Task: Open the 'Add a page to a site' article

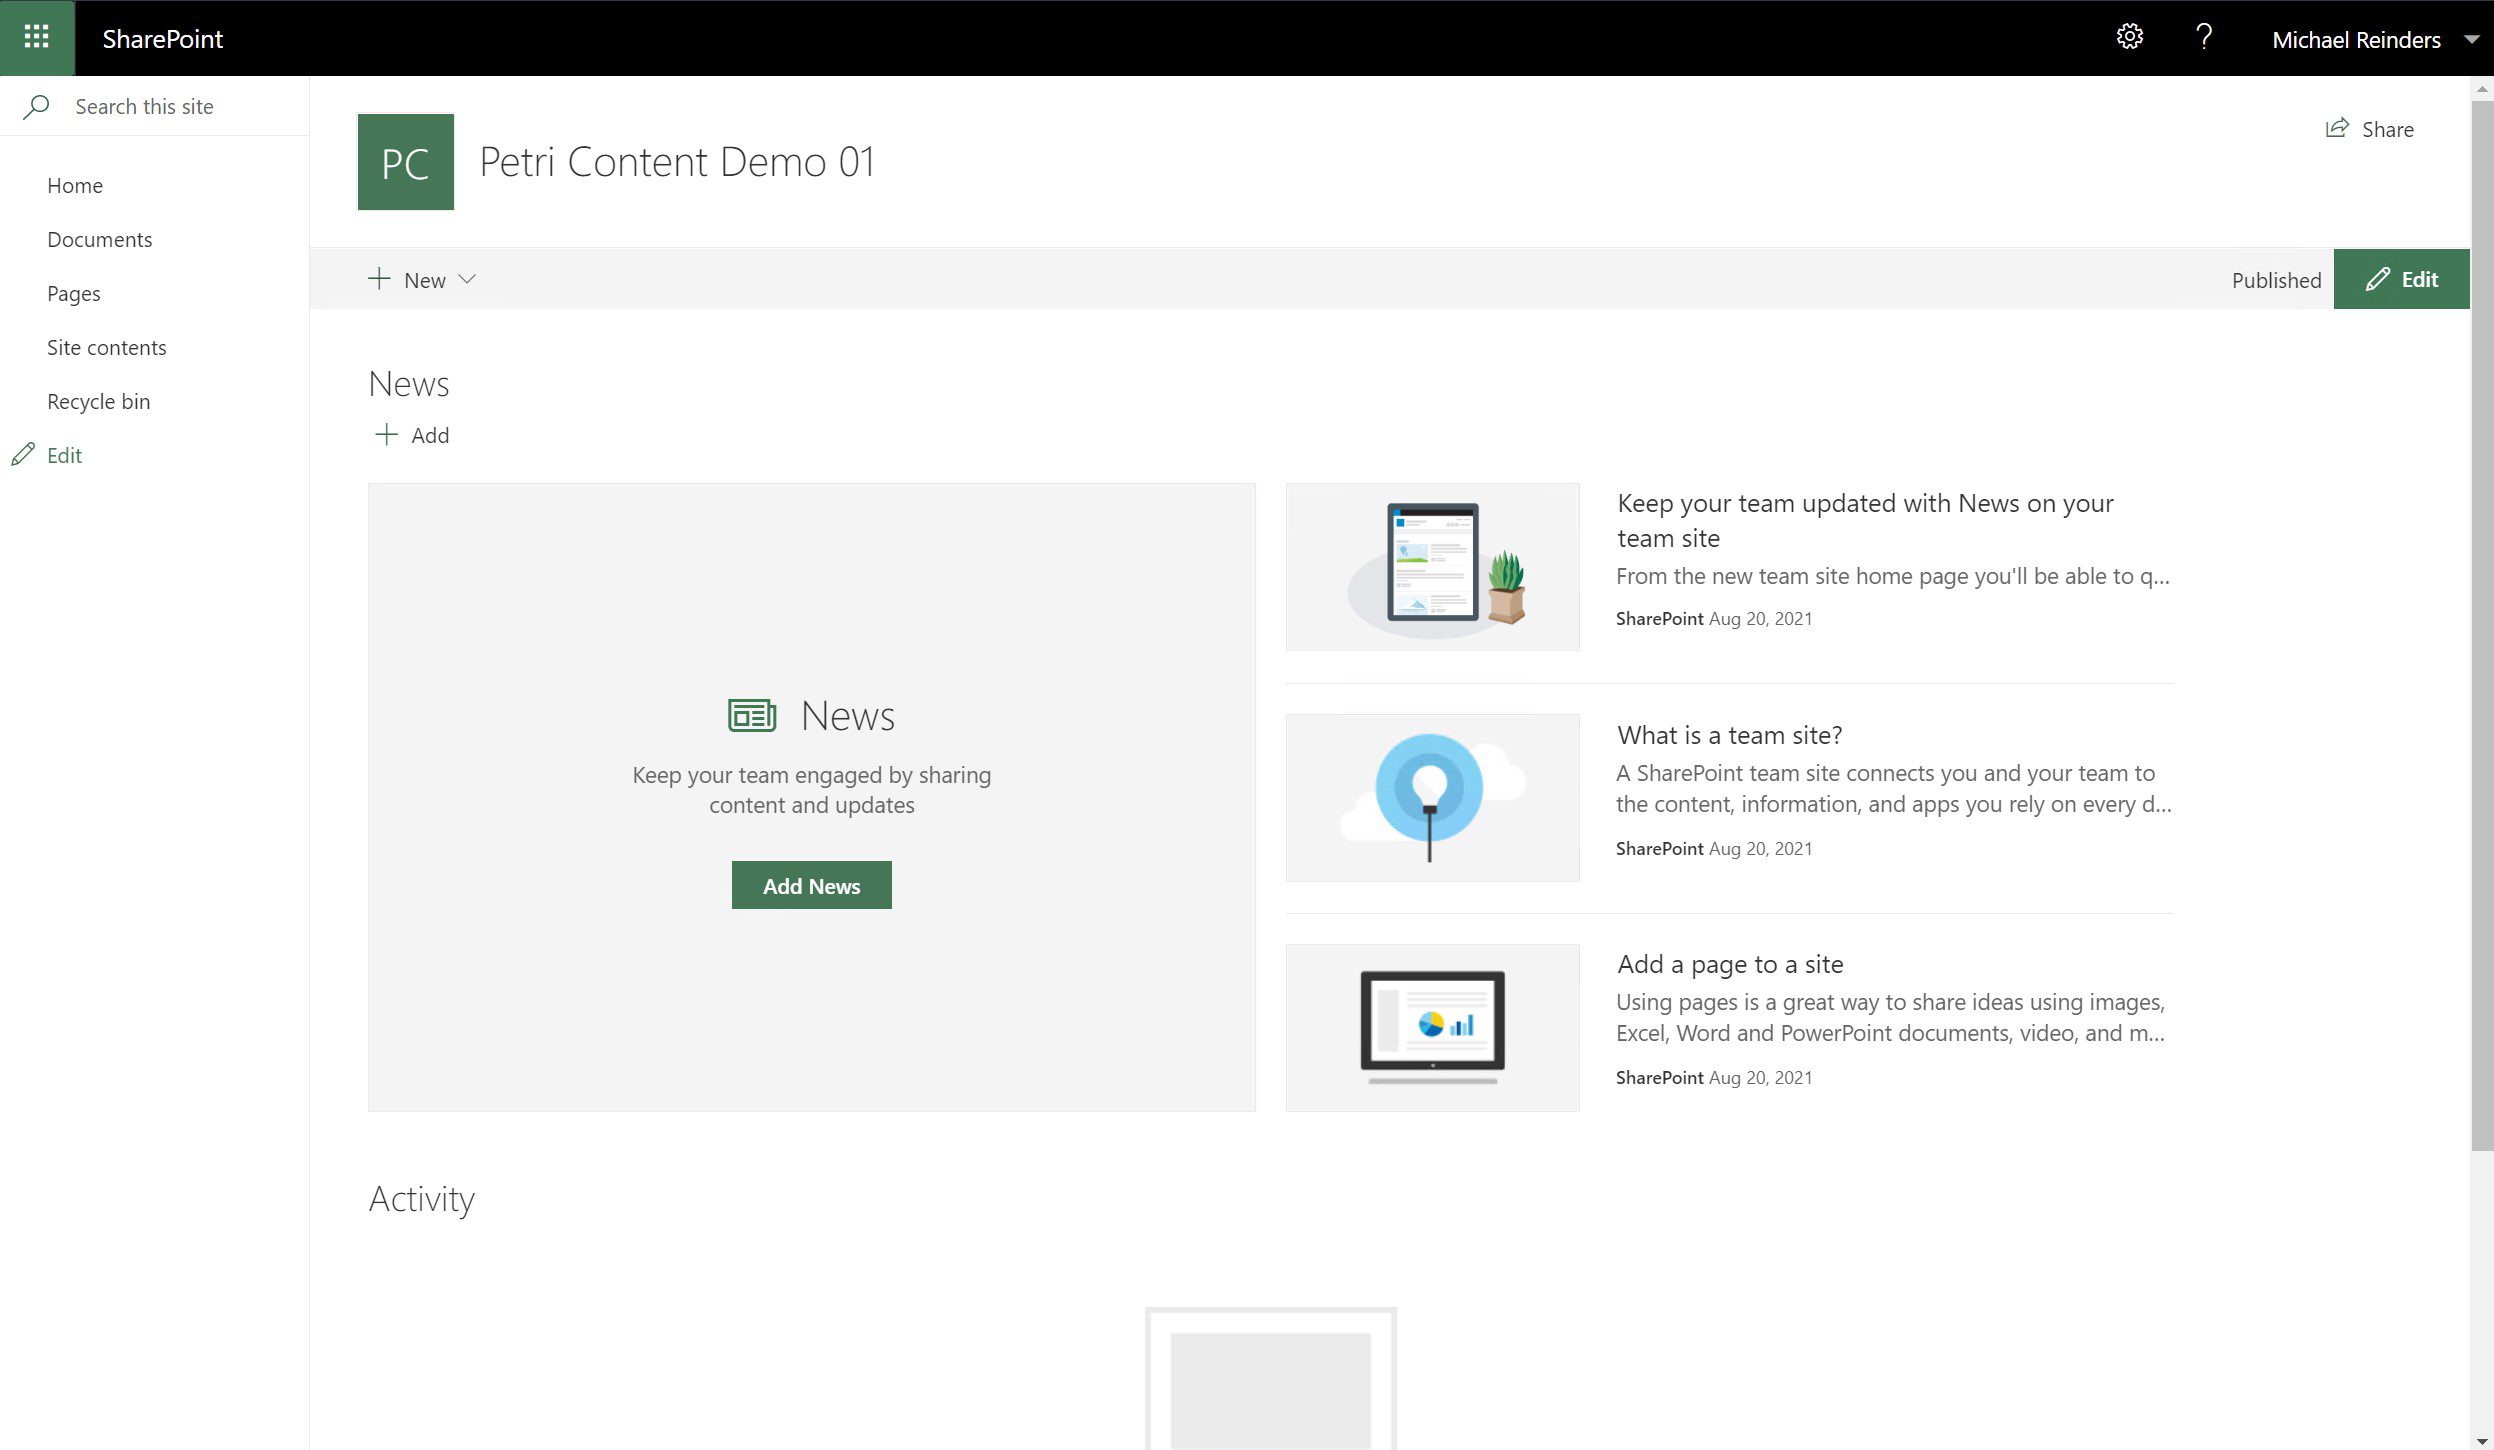Action: point(1730,964)
